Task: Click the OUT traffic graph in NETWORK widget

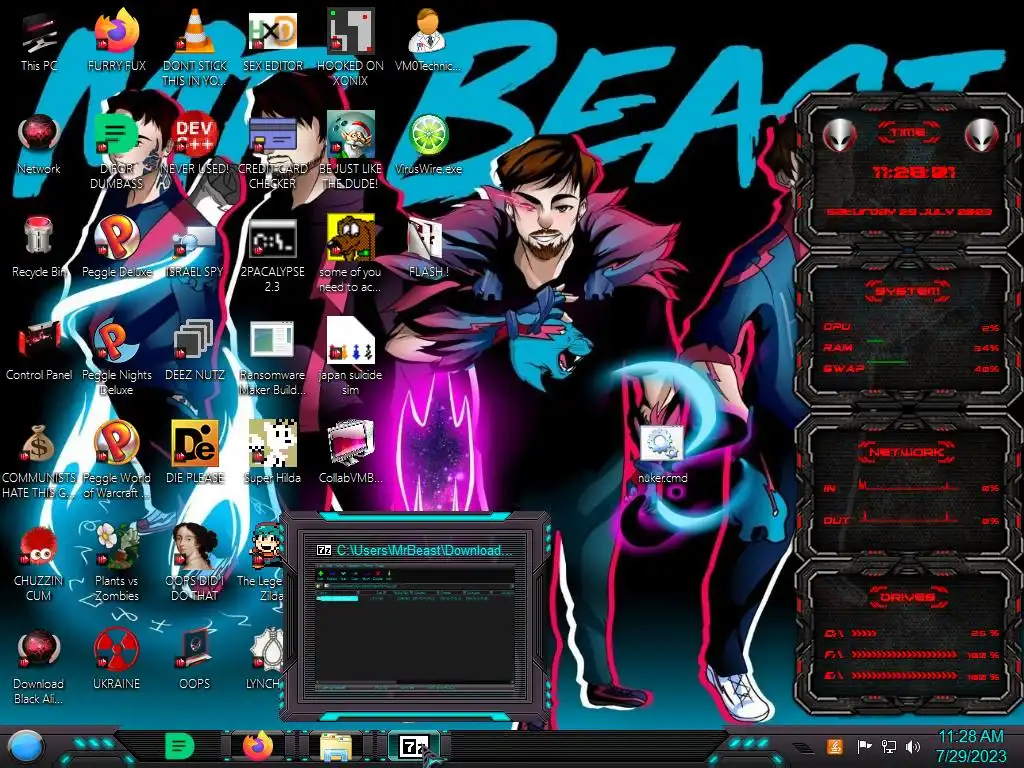Action: [x=909, y=517]
